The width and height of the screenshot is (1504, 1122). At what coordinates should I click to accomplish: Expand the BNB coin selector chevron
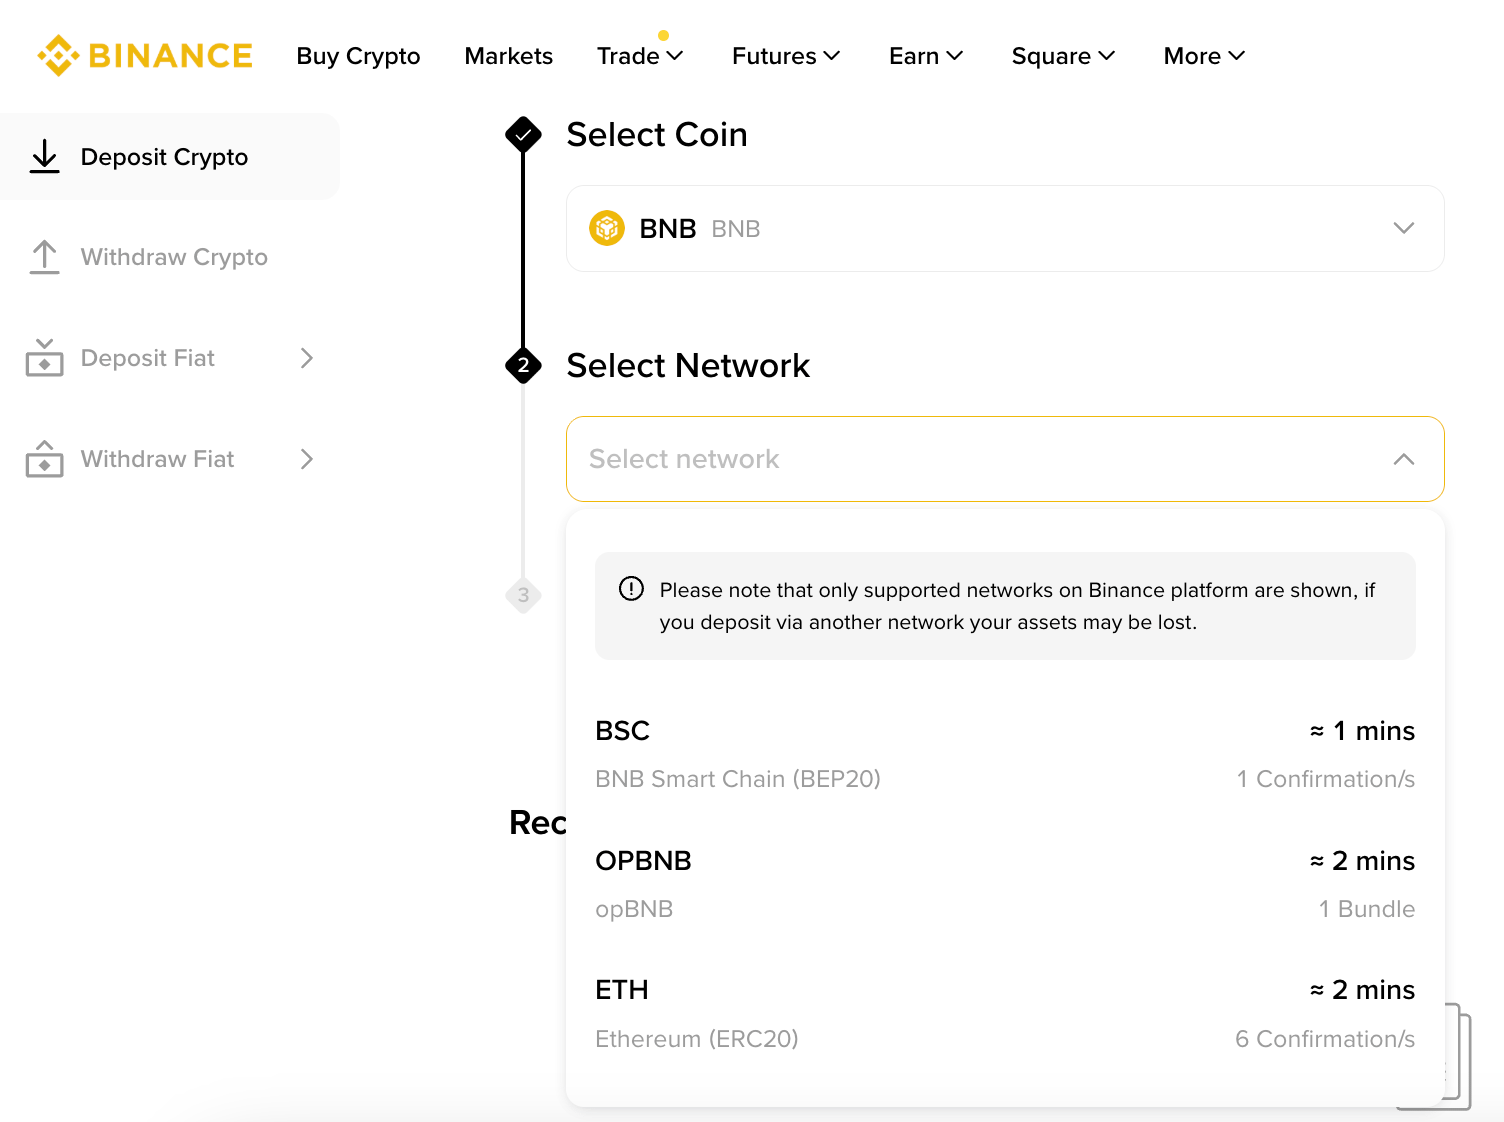[1404, 228]
